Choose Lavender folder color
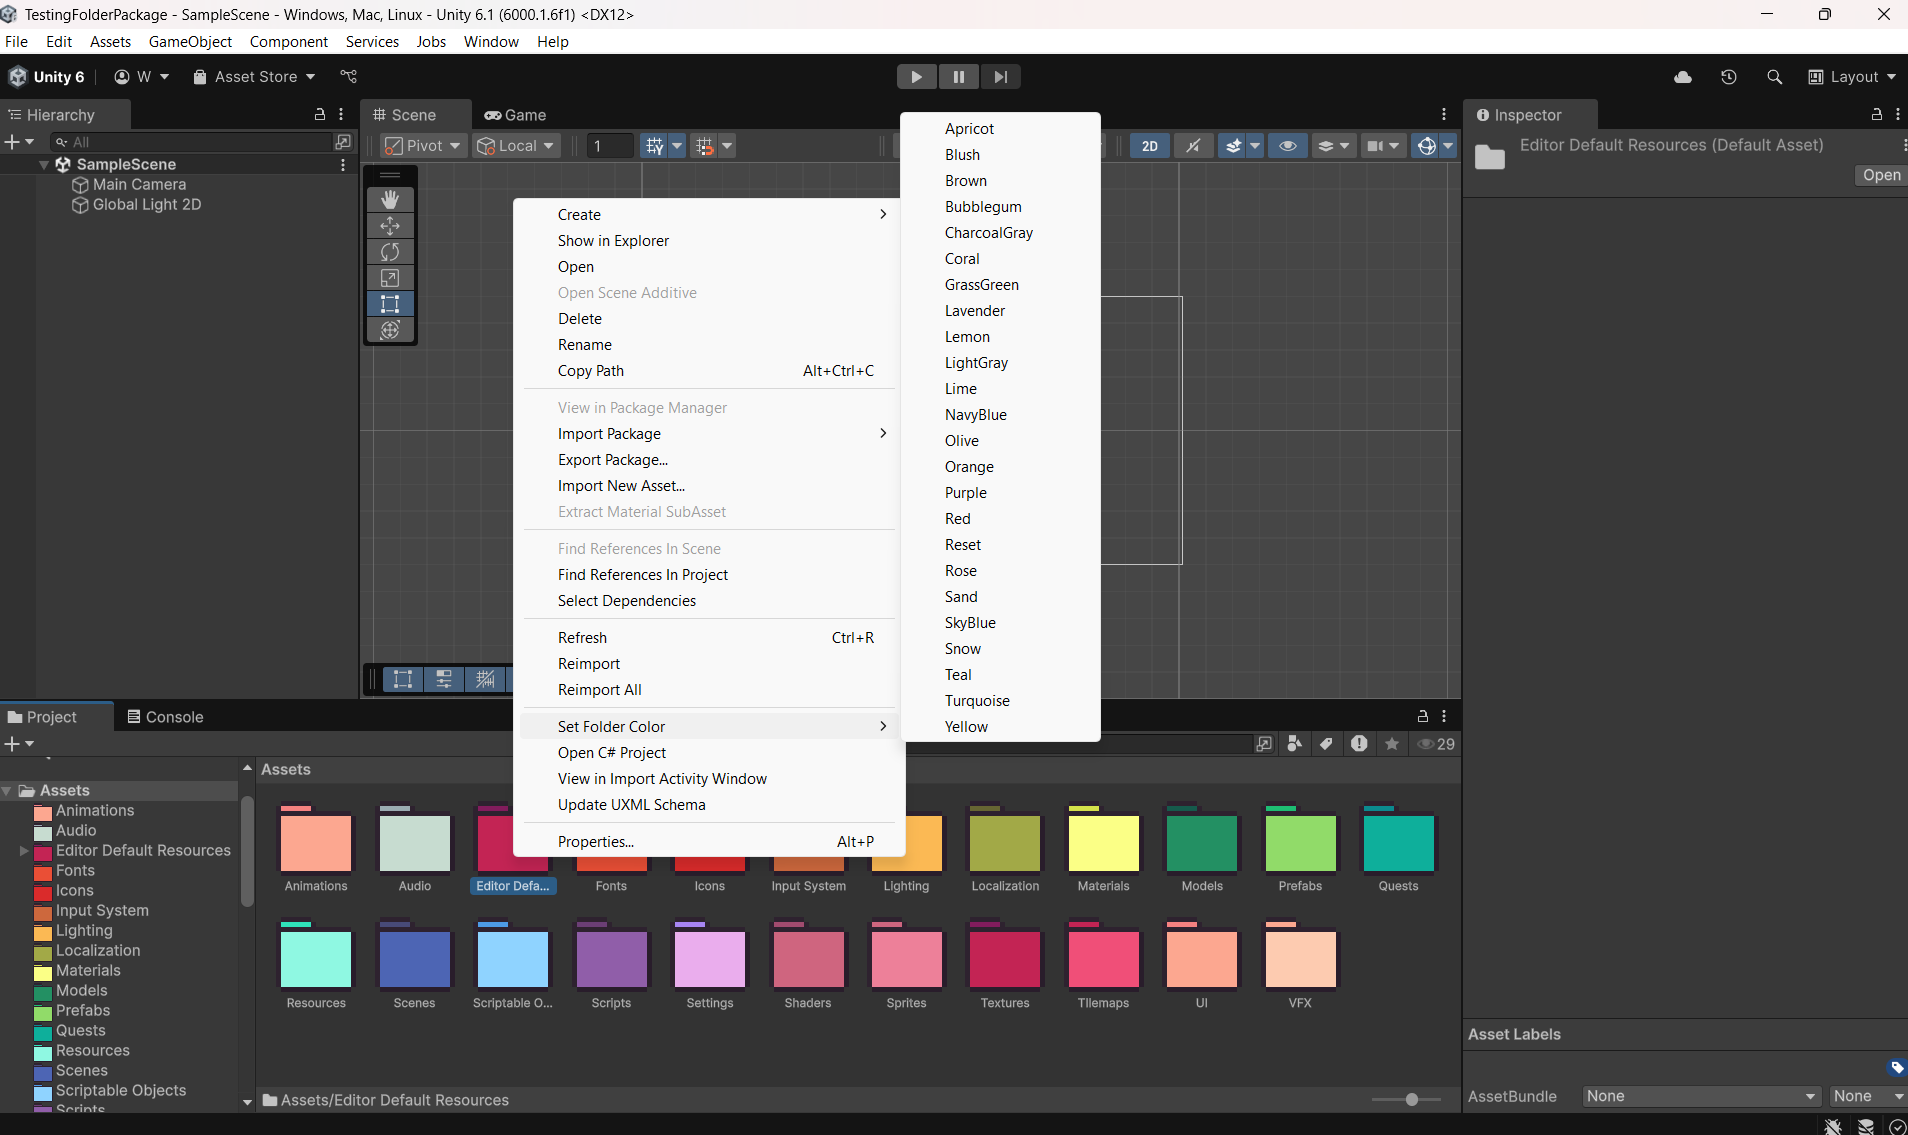Image resolution: width=1908 pixels, height=1135 pixels. click(975, 311)
